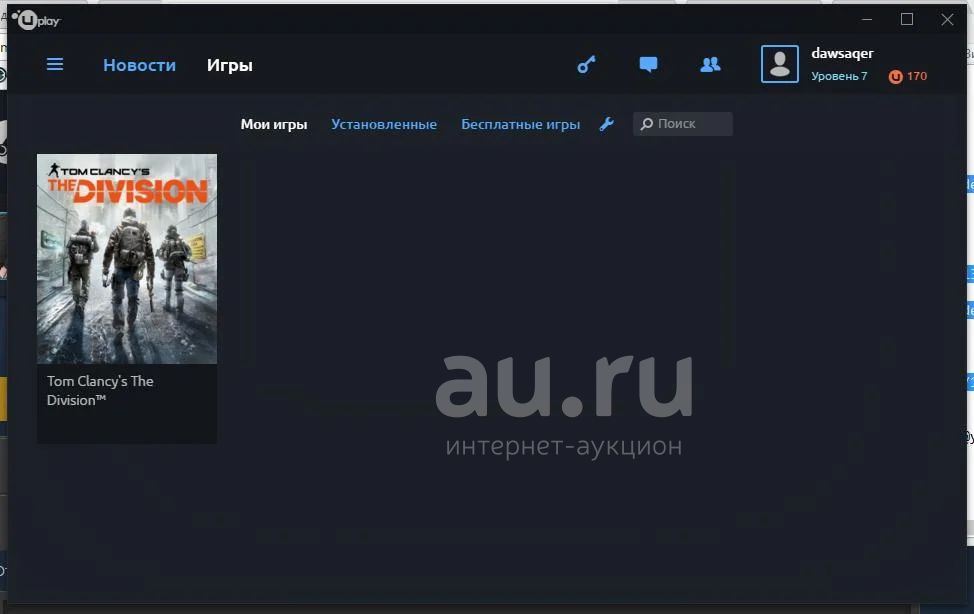
Task: Switch to the Игры tab
Action: point(230,65)
